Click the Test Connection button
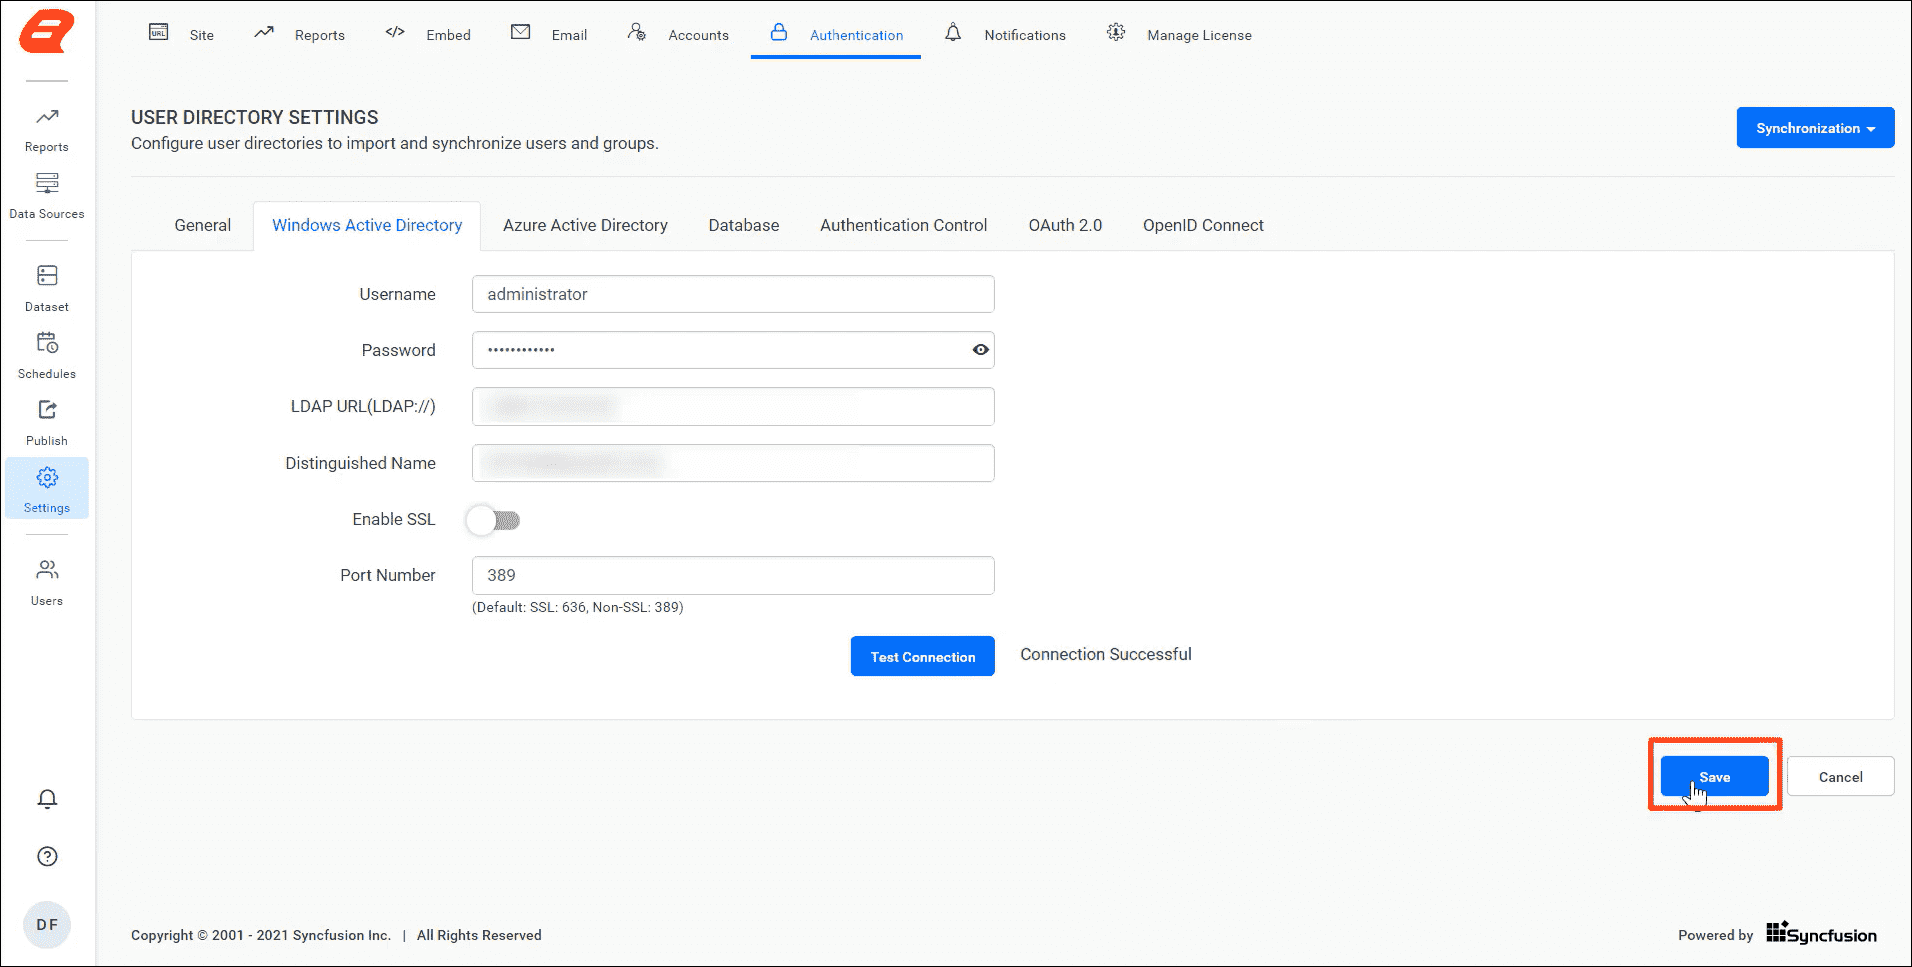Image resolution: width=1912 pixels, height=967 pixels. coord(923,656)
